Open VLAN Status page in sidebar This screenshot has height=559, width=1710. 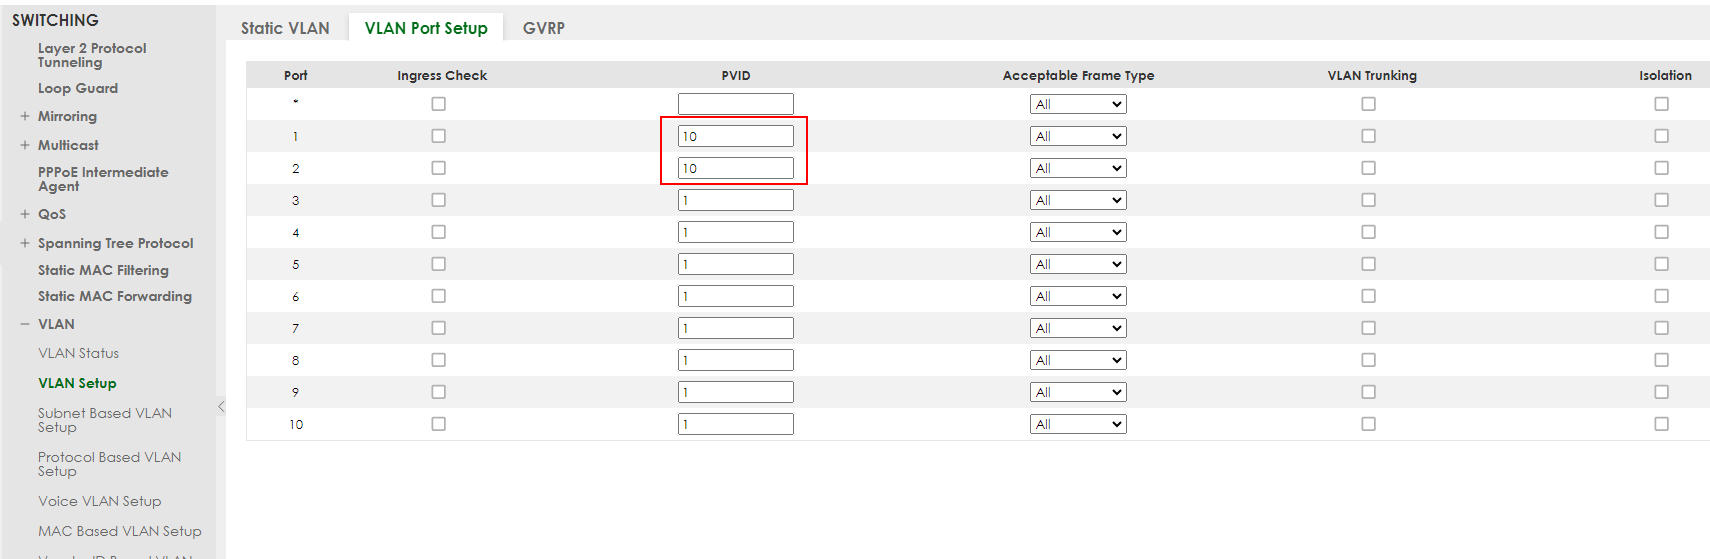(78, 353)
